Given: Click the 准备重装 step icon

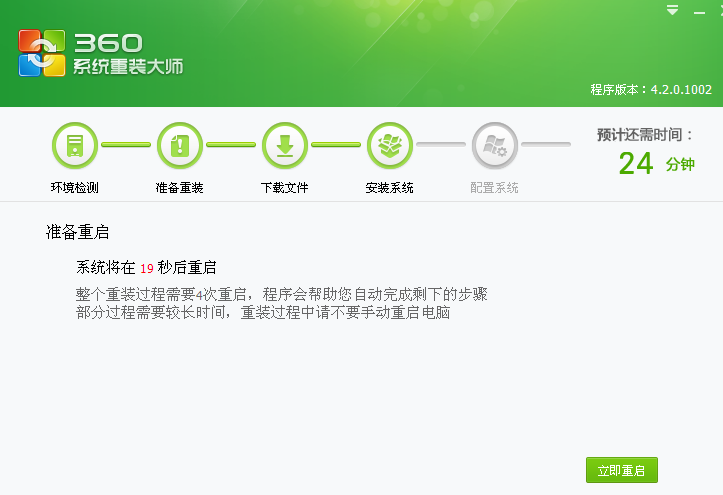Looking at the screenshot, I should pyautogui.click(x=180, y=146).
